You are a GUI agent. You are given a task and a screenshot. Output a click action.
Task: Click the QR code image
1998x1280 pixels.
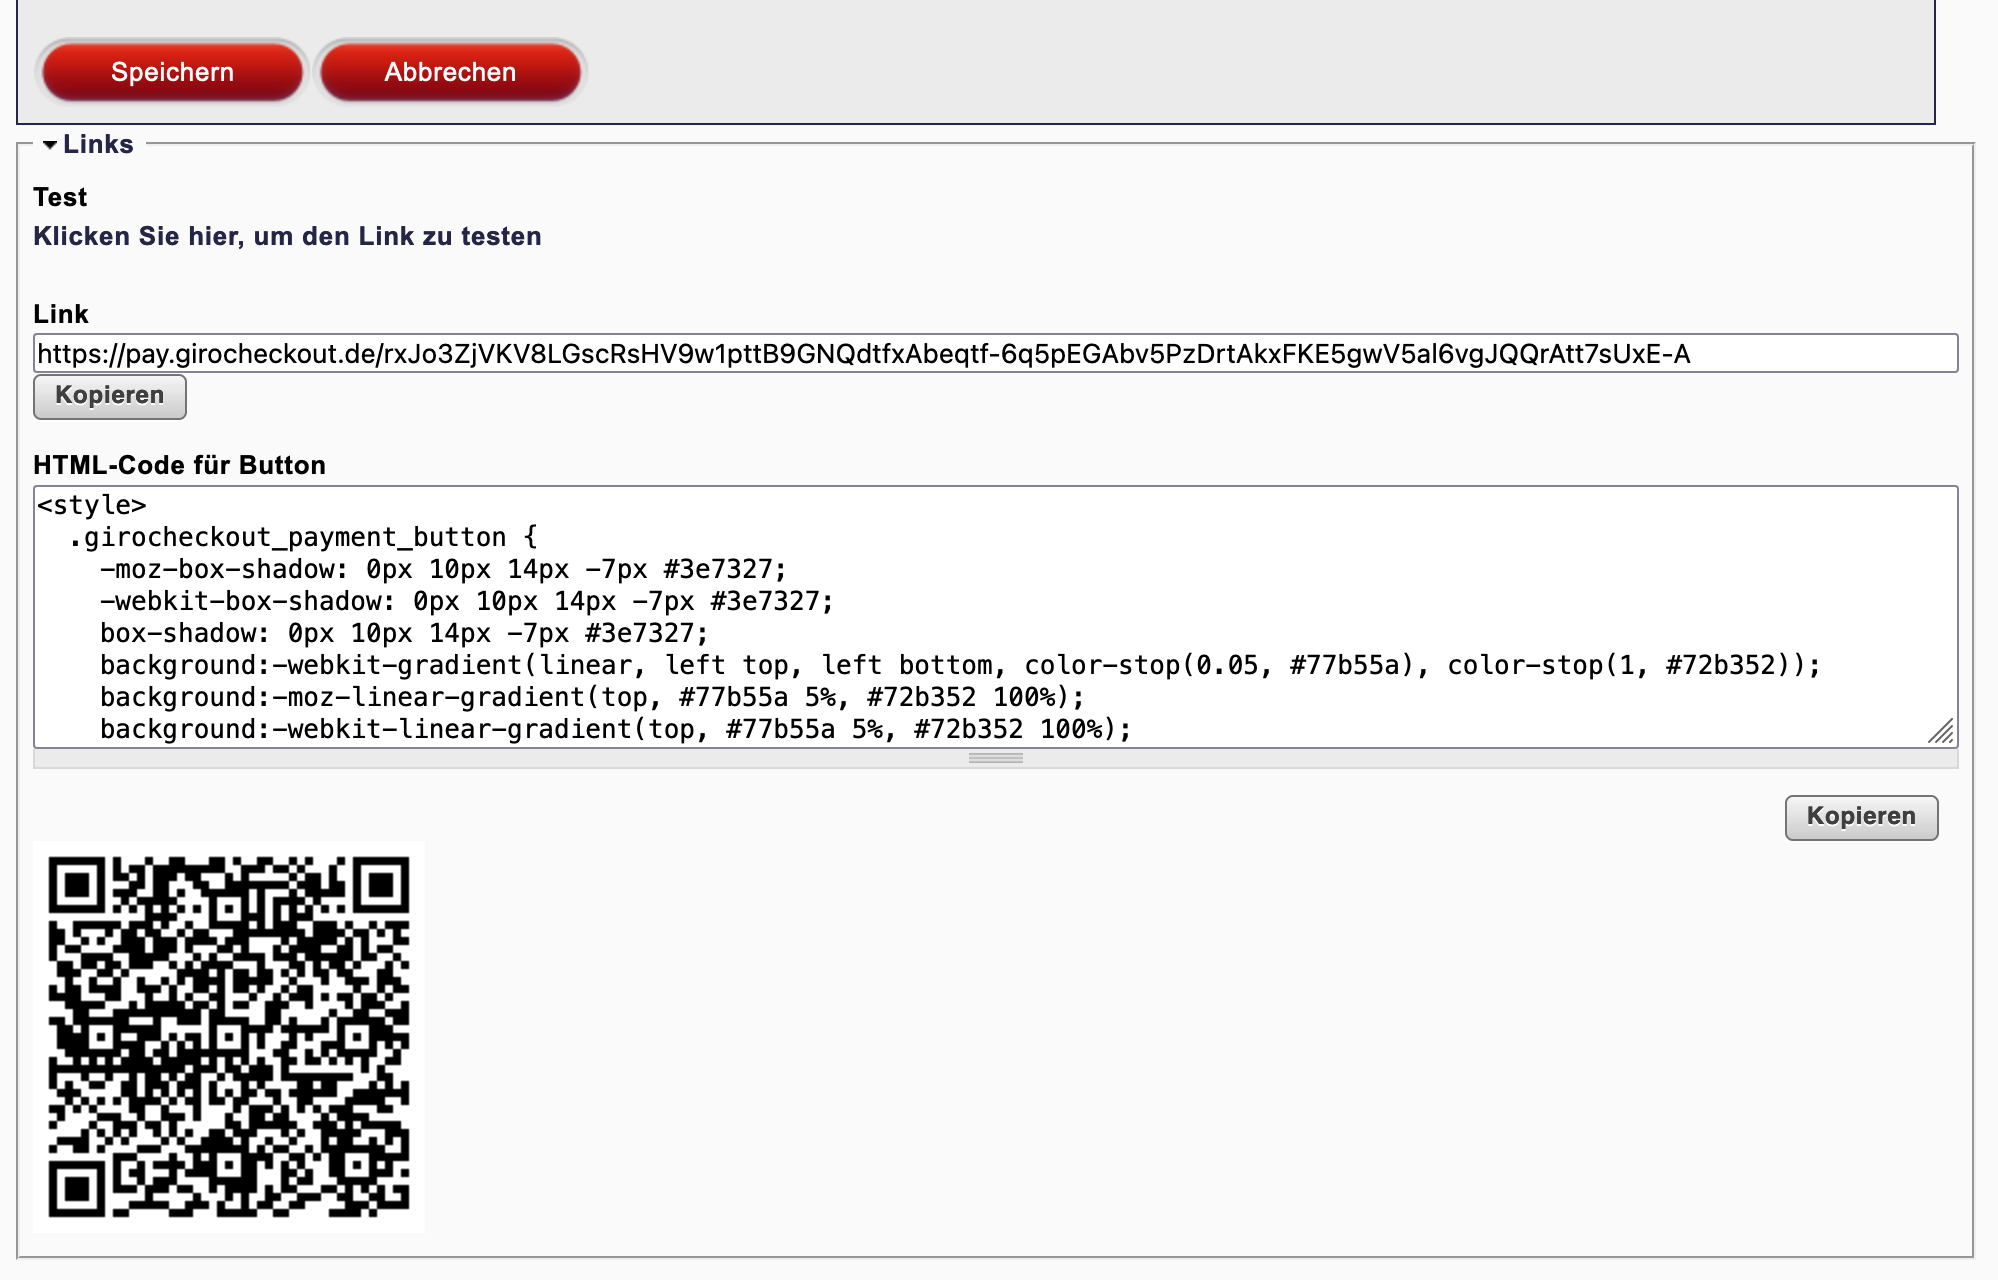[x=229, y=1036]
